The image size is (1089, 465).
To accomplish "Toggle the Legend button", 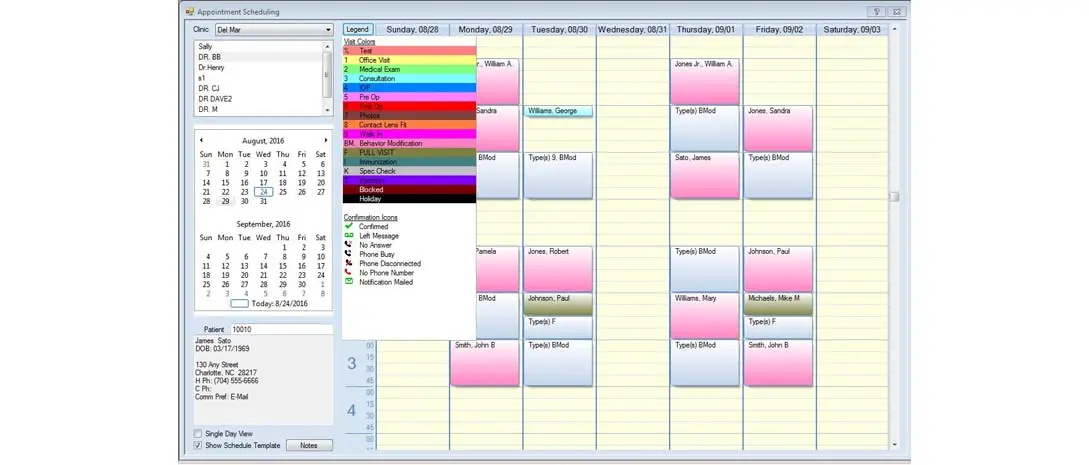I will click(358, 30).
